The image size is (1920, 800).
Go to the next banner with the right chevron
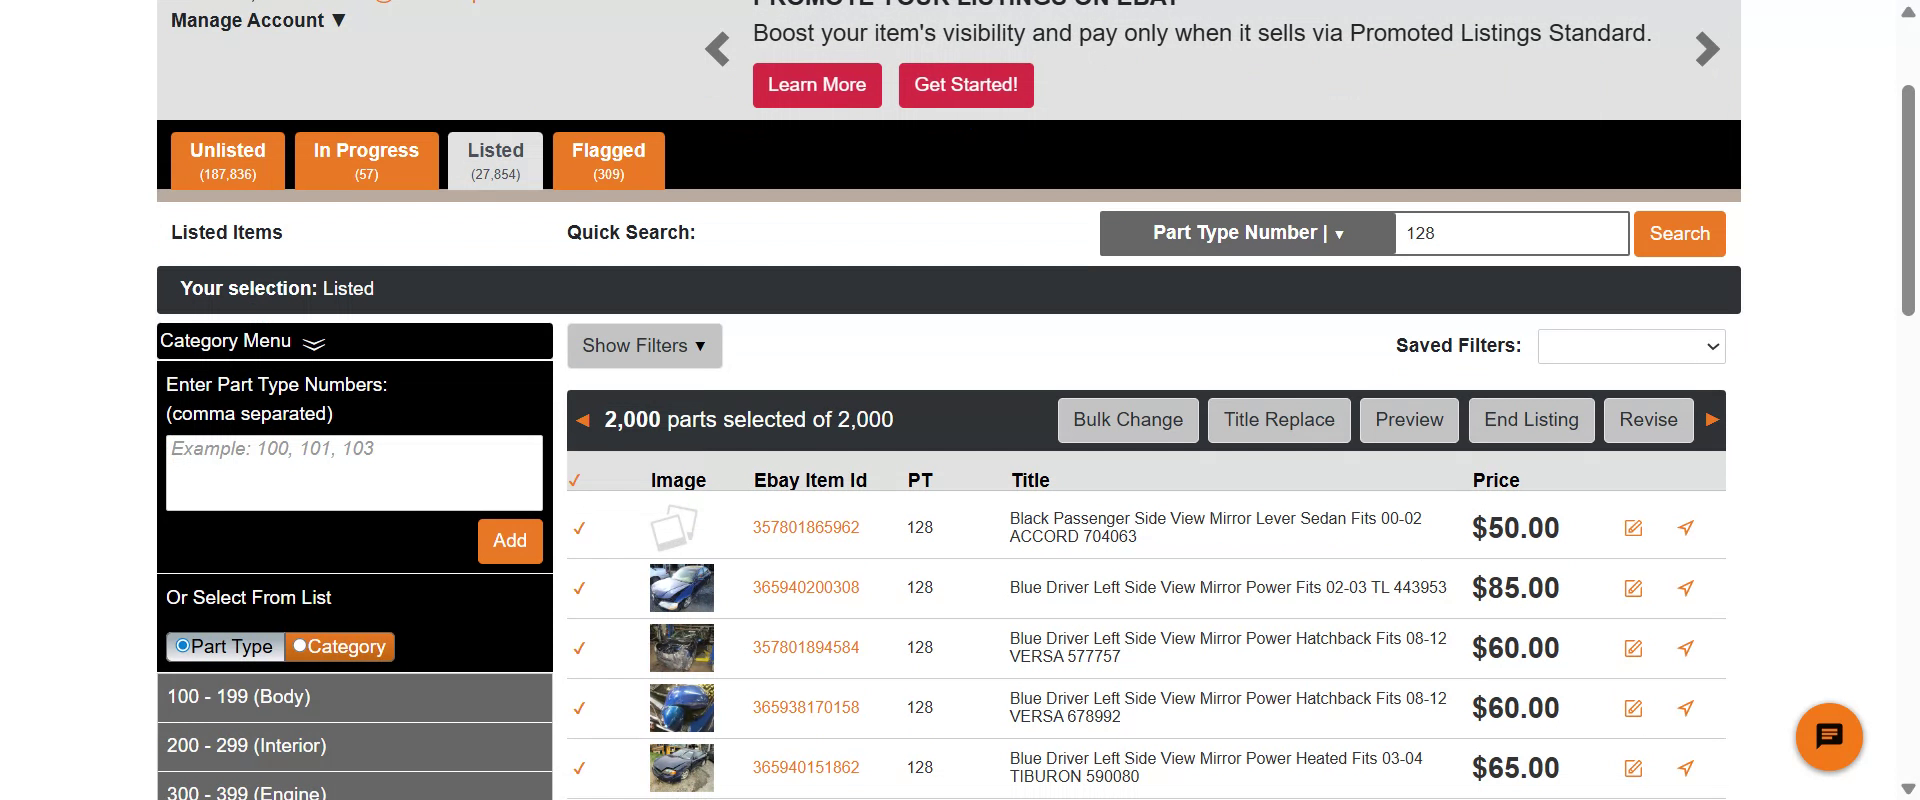point(1707,49)
